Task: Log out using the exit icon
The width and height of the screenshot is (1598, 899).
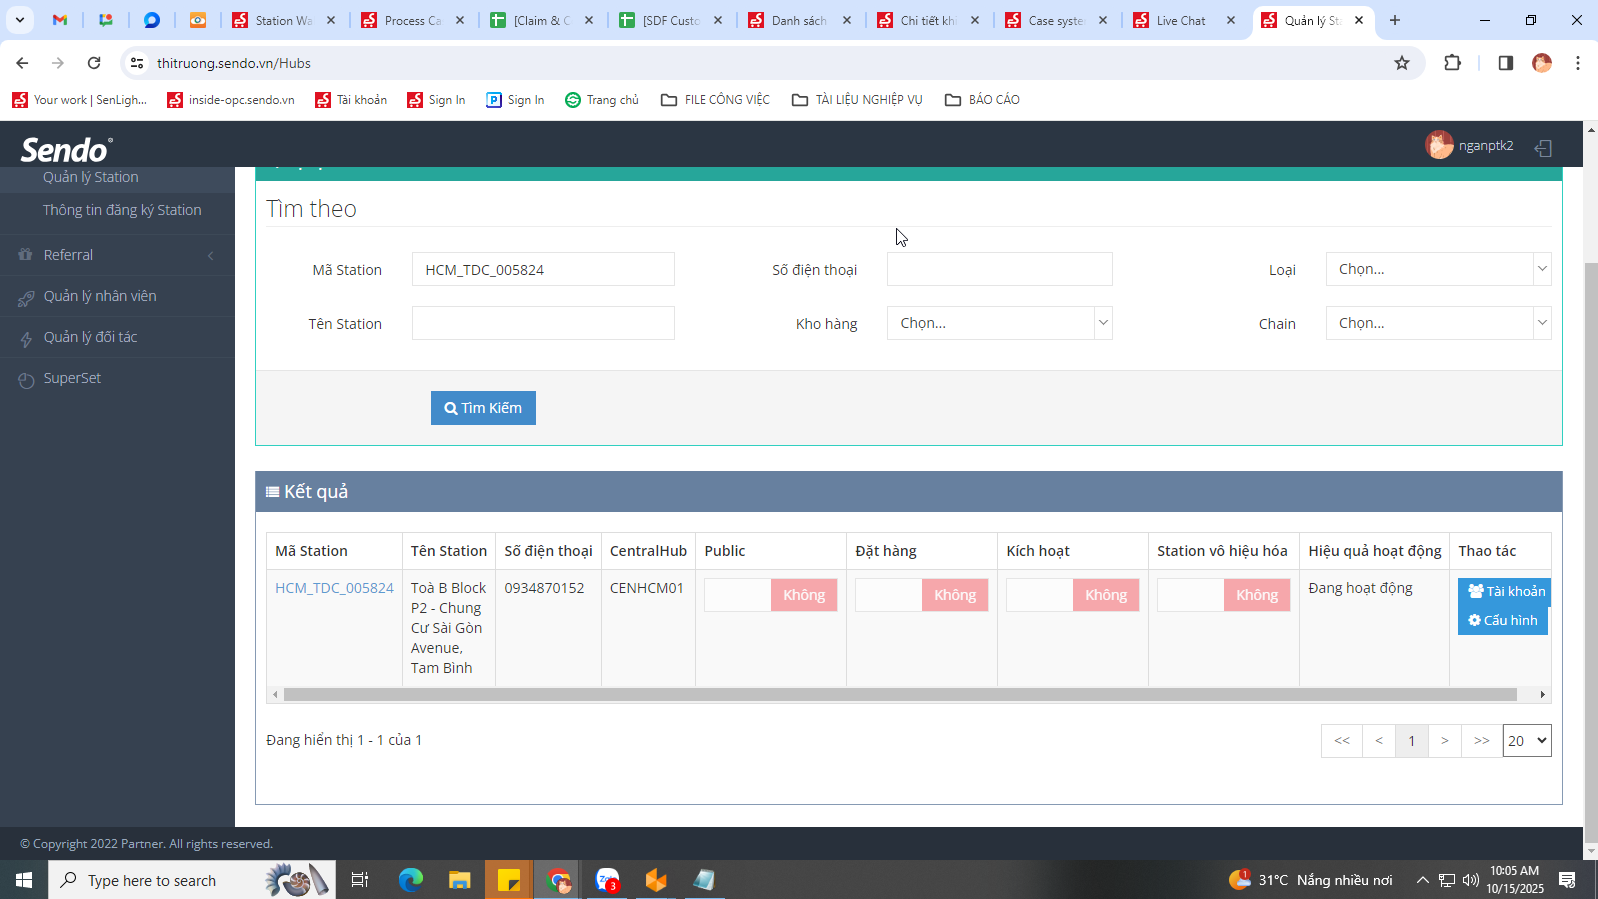Action: (1543, 148)
